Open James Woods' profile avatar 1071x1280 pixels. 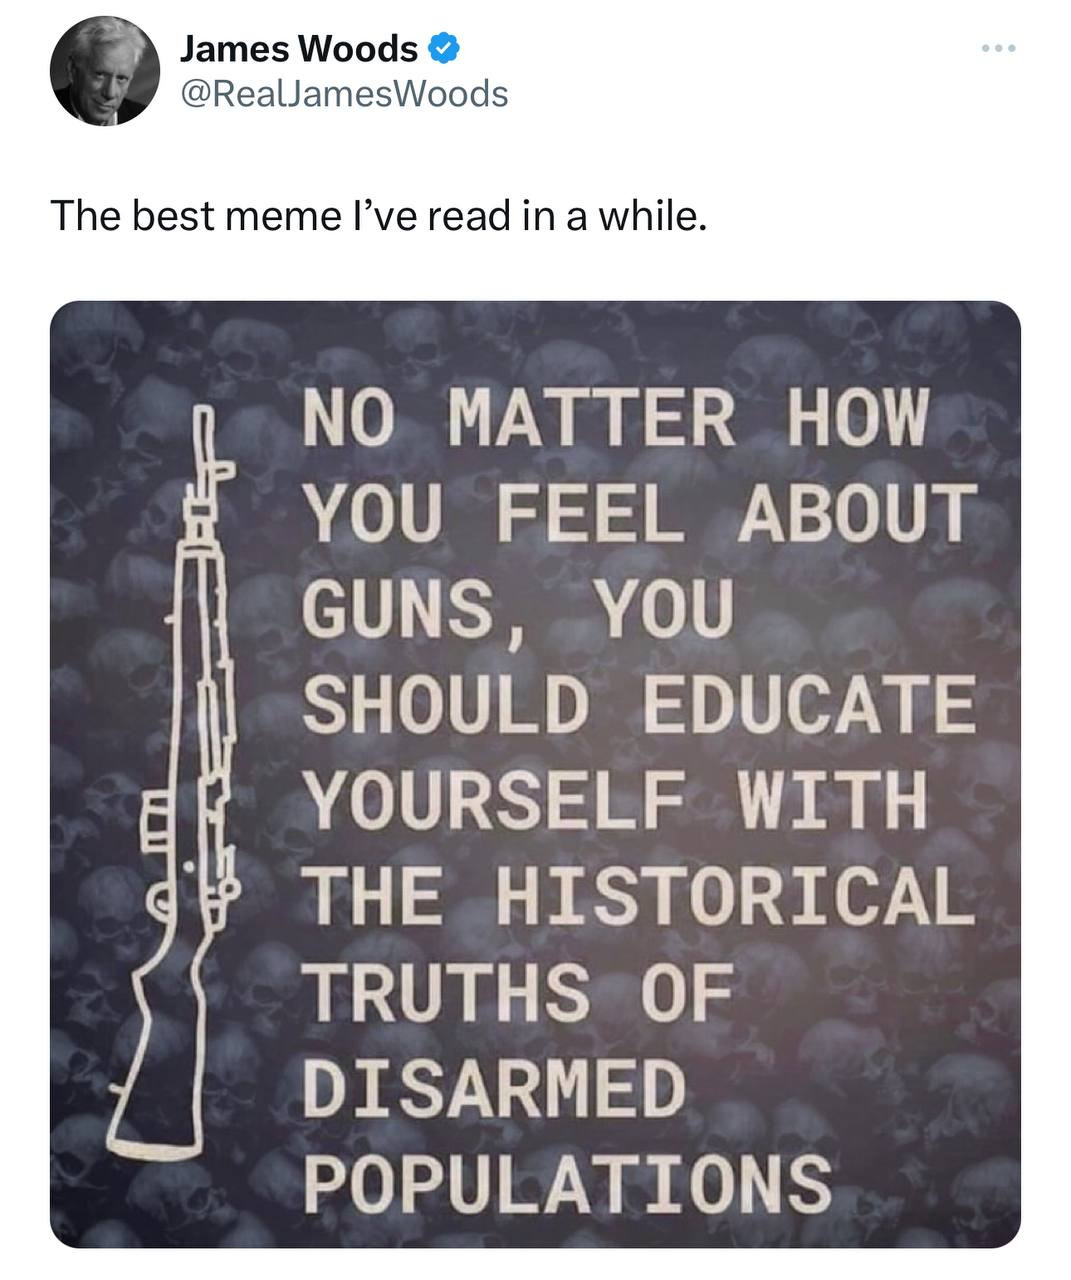105,71
